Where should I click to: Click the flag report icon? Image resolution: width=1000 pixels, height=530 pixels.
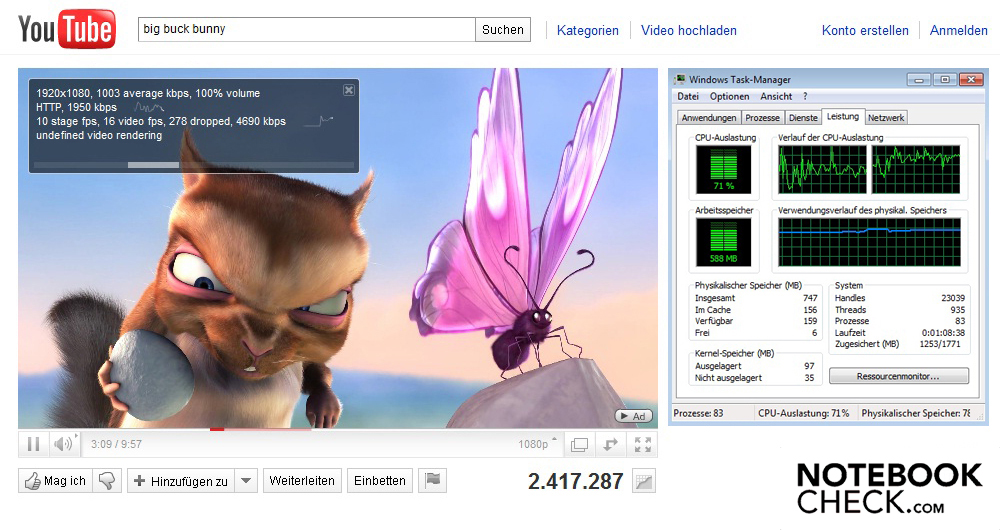[432, 481]
